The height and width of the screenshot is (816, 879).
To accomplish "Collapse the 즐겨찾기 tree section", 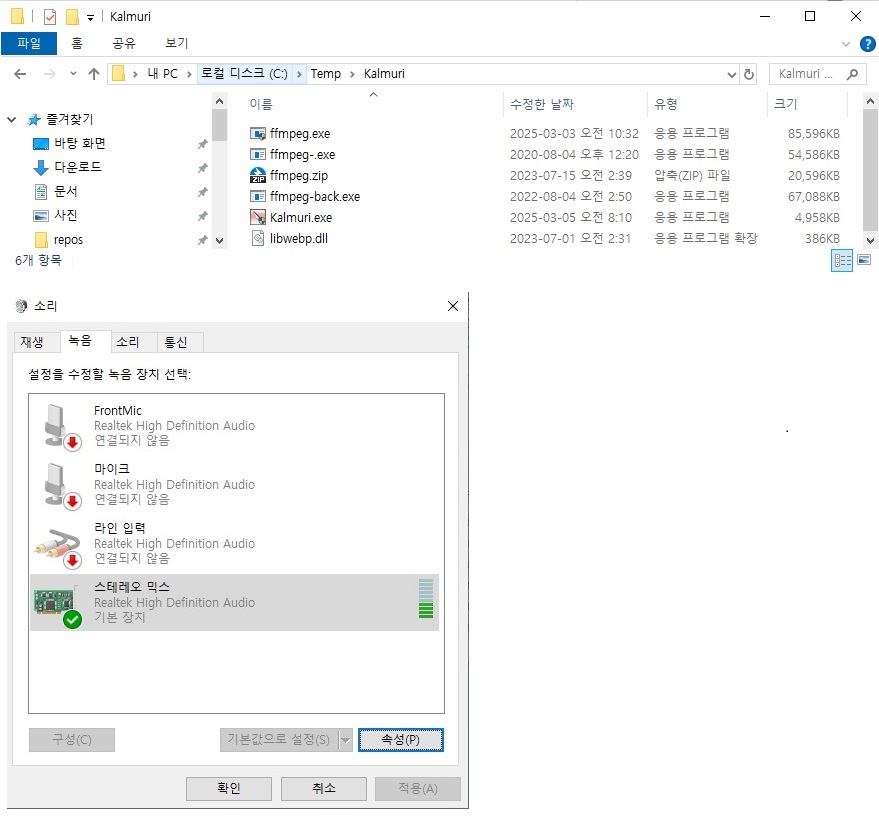I will tap(12, 119).
